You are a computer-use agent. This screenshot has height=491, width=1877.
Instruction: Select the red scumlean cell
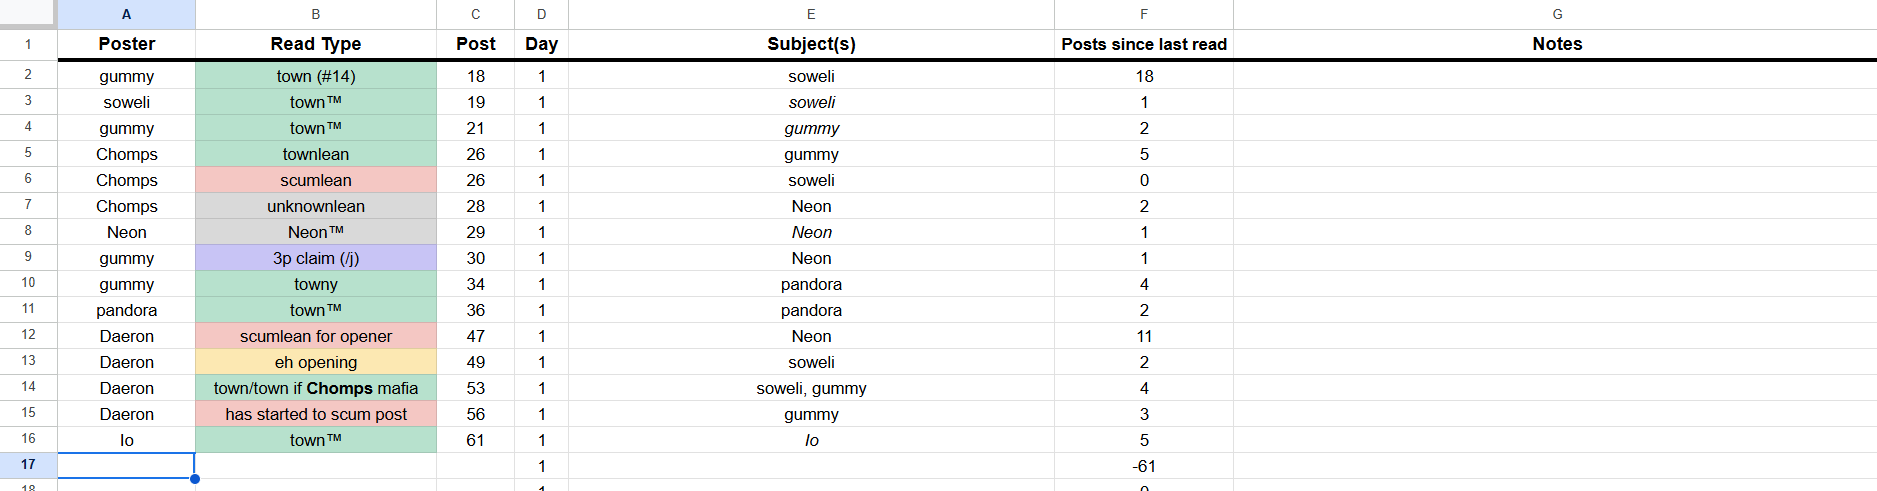[x=316, y=180]
